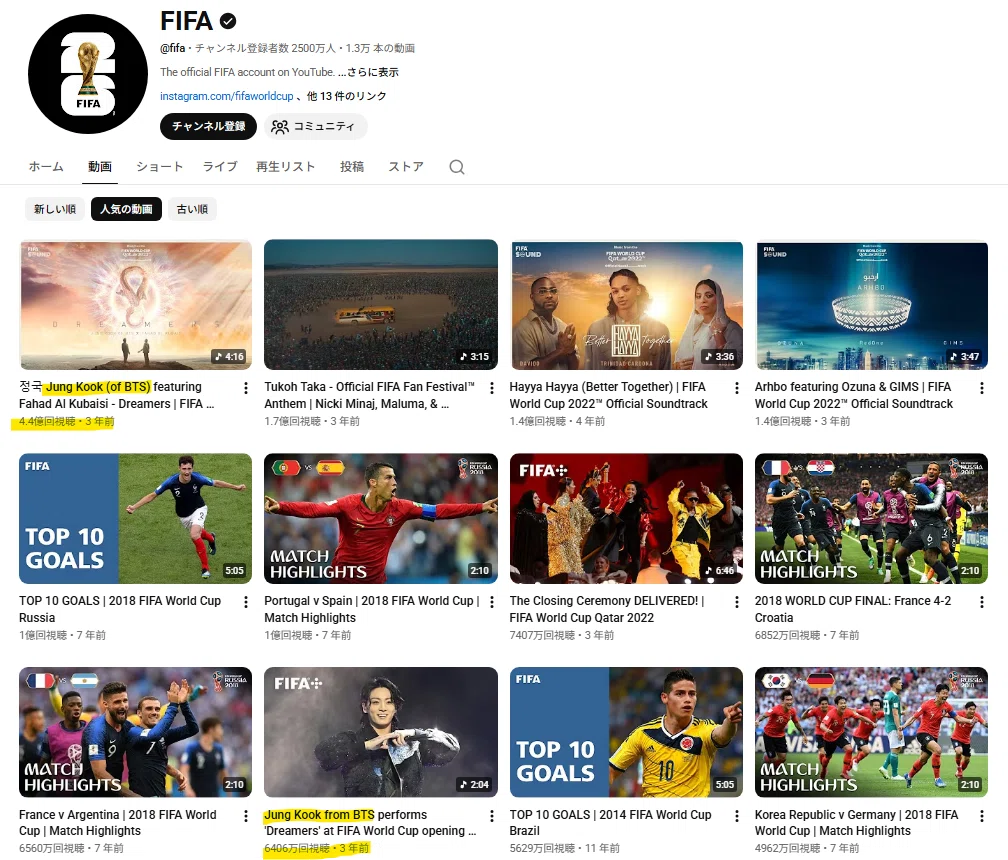This screenshot has width=1008, height=860.
Task: Click '4.4億回視聴・3 年前' view count text
Action: 66,422
